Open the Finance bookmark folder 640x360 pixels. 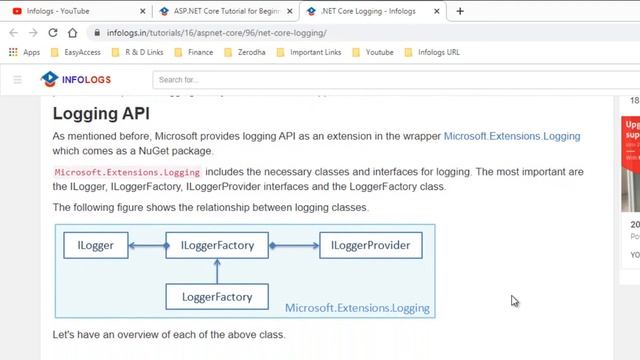[x=194, y=52]
